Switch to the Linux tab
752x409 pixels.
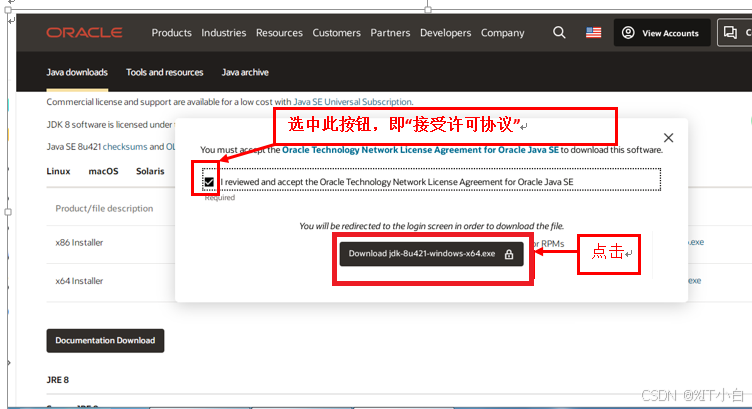click(x=59, y=171)
